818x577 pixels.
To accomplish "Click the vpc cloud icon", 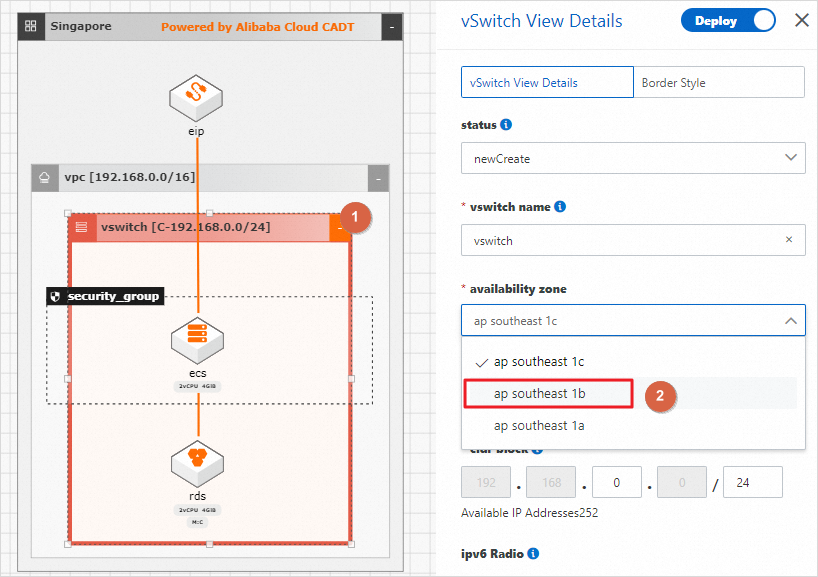I will coord(44,177).
